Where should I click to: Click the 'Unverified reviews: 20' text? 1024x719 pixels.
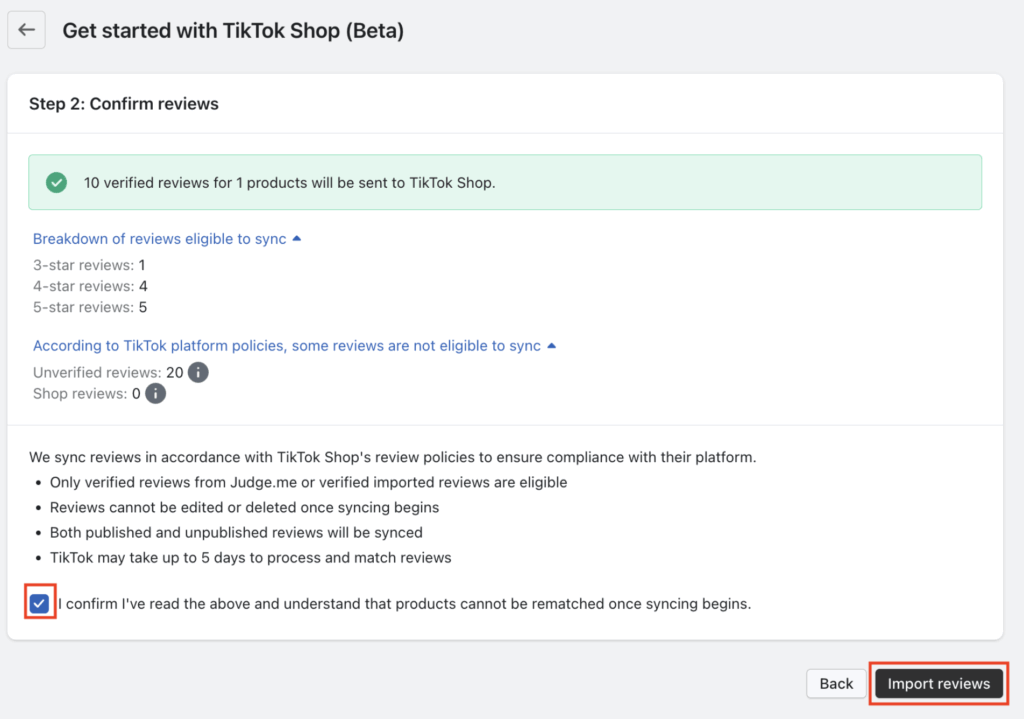point(107,372)
